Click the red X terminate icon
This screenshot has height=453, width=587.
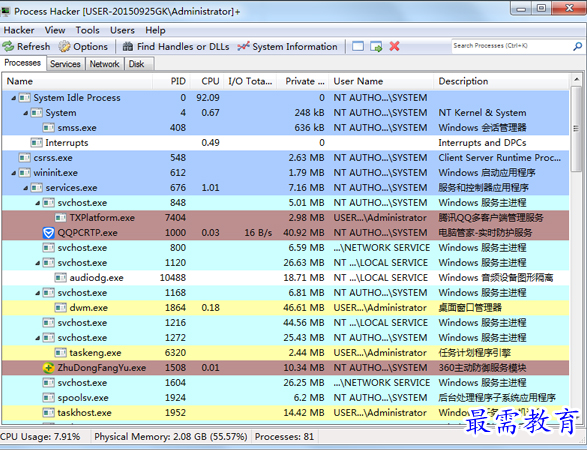tap(394, 46)
